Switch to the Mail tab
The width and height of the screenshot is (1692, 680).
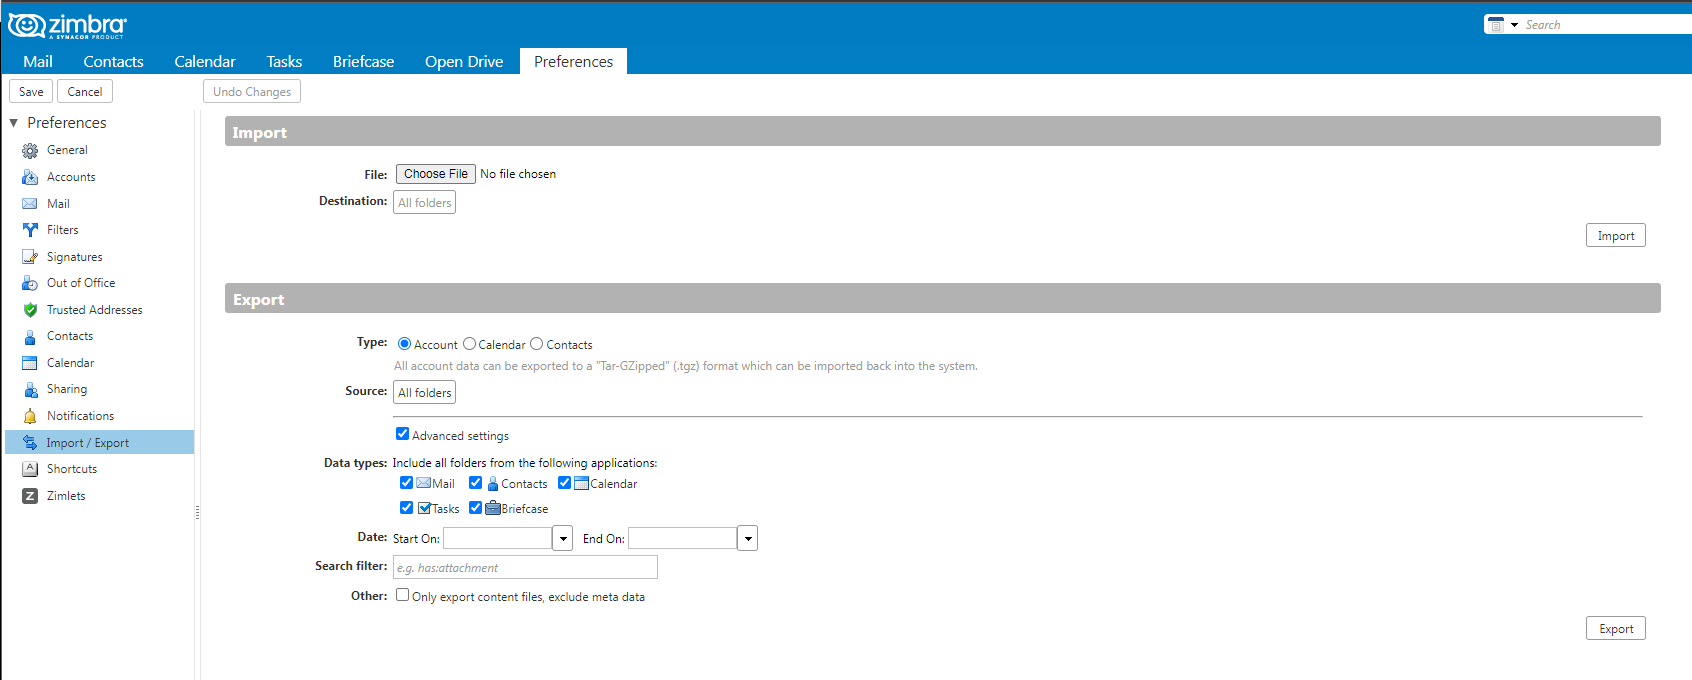tap(38, 62)
